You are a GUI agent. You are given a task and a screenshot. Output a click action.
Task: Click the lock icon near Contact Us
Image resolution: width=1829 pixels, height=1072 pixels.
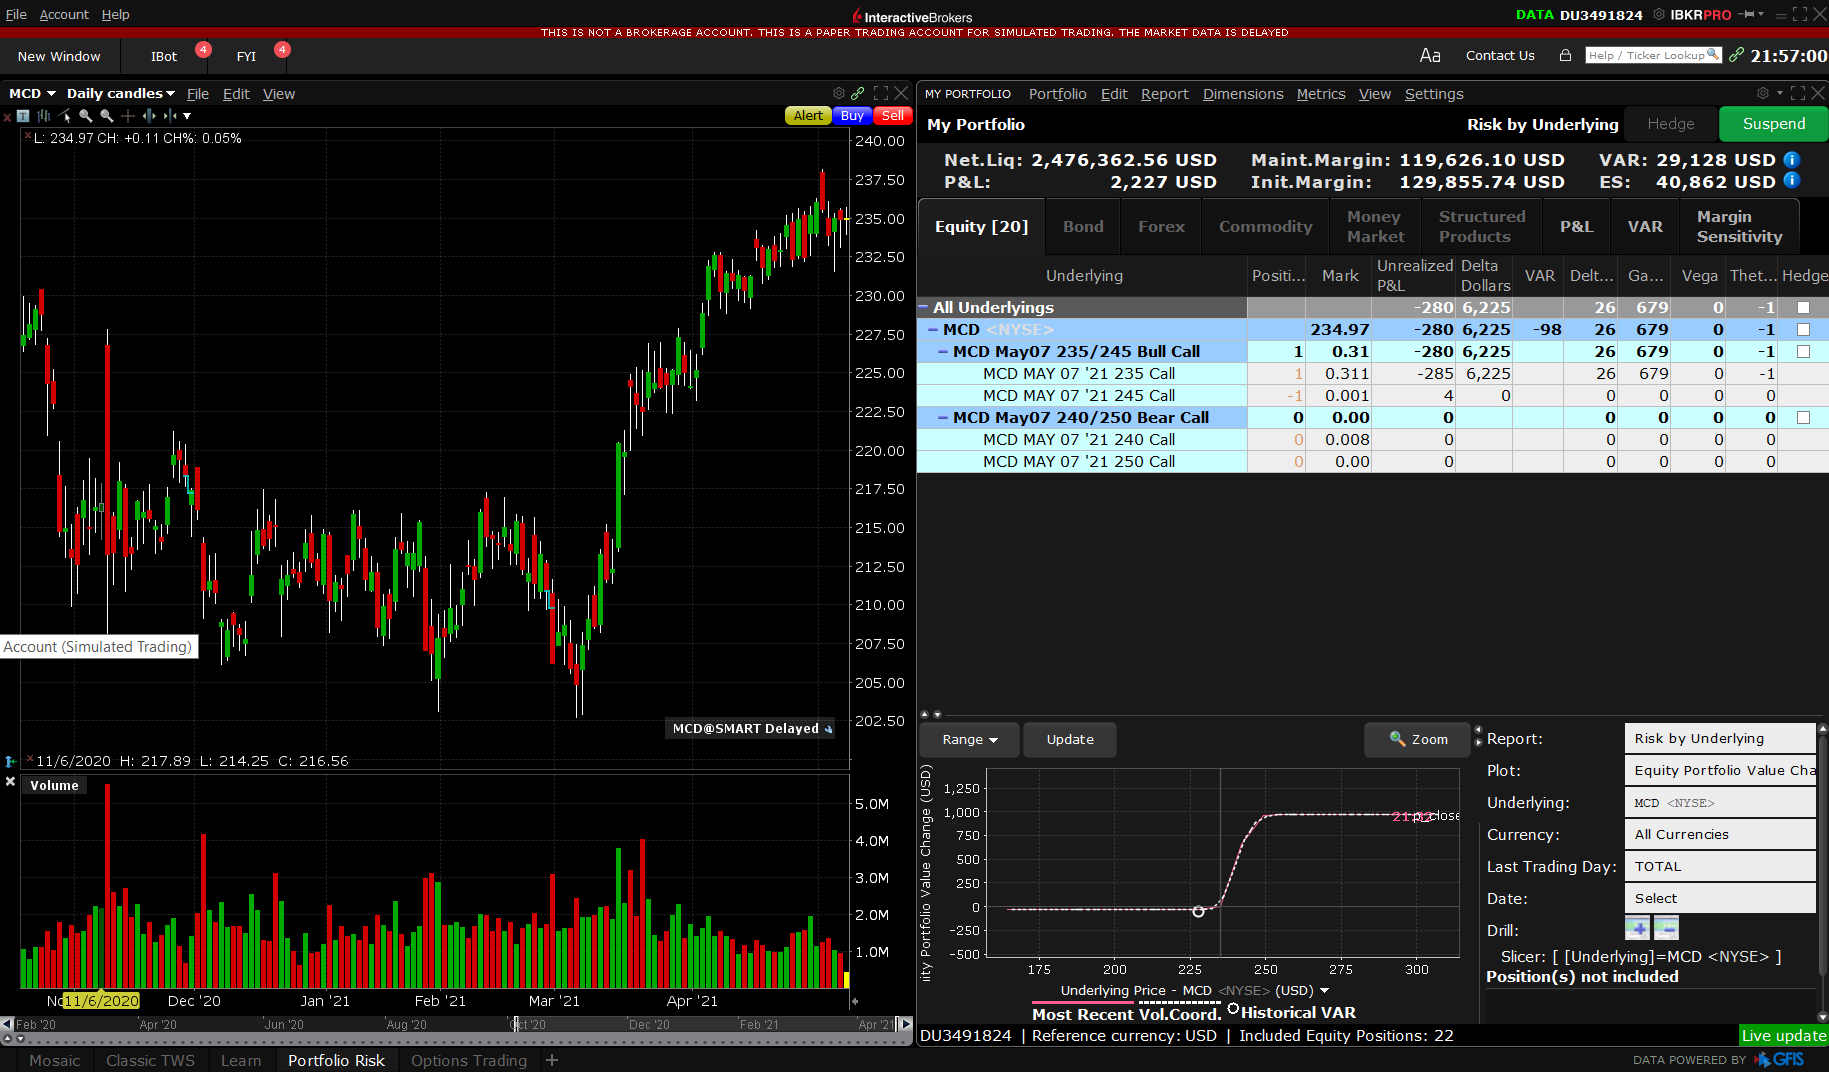(1565, 55)
